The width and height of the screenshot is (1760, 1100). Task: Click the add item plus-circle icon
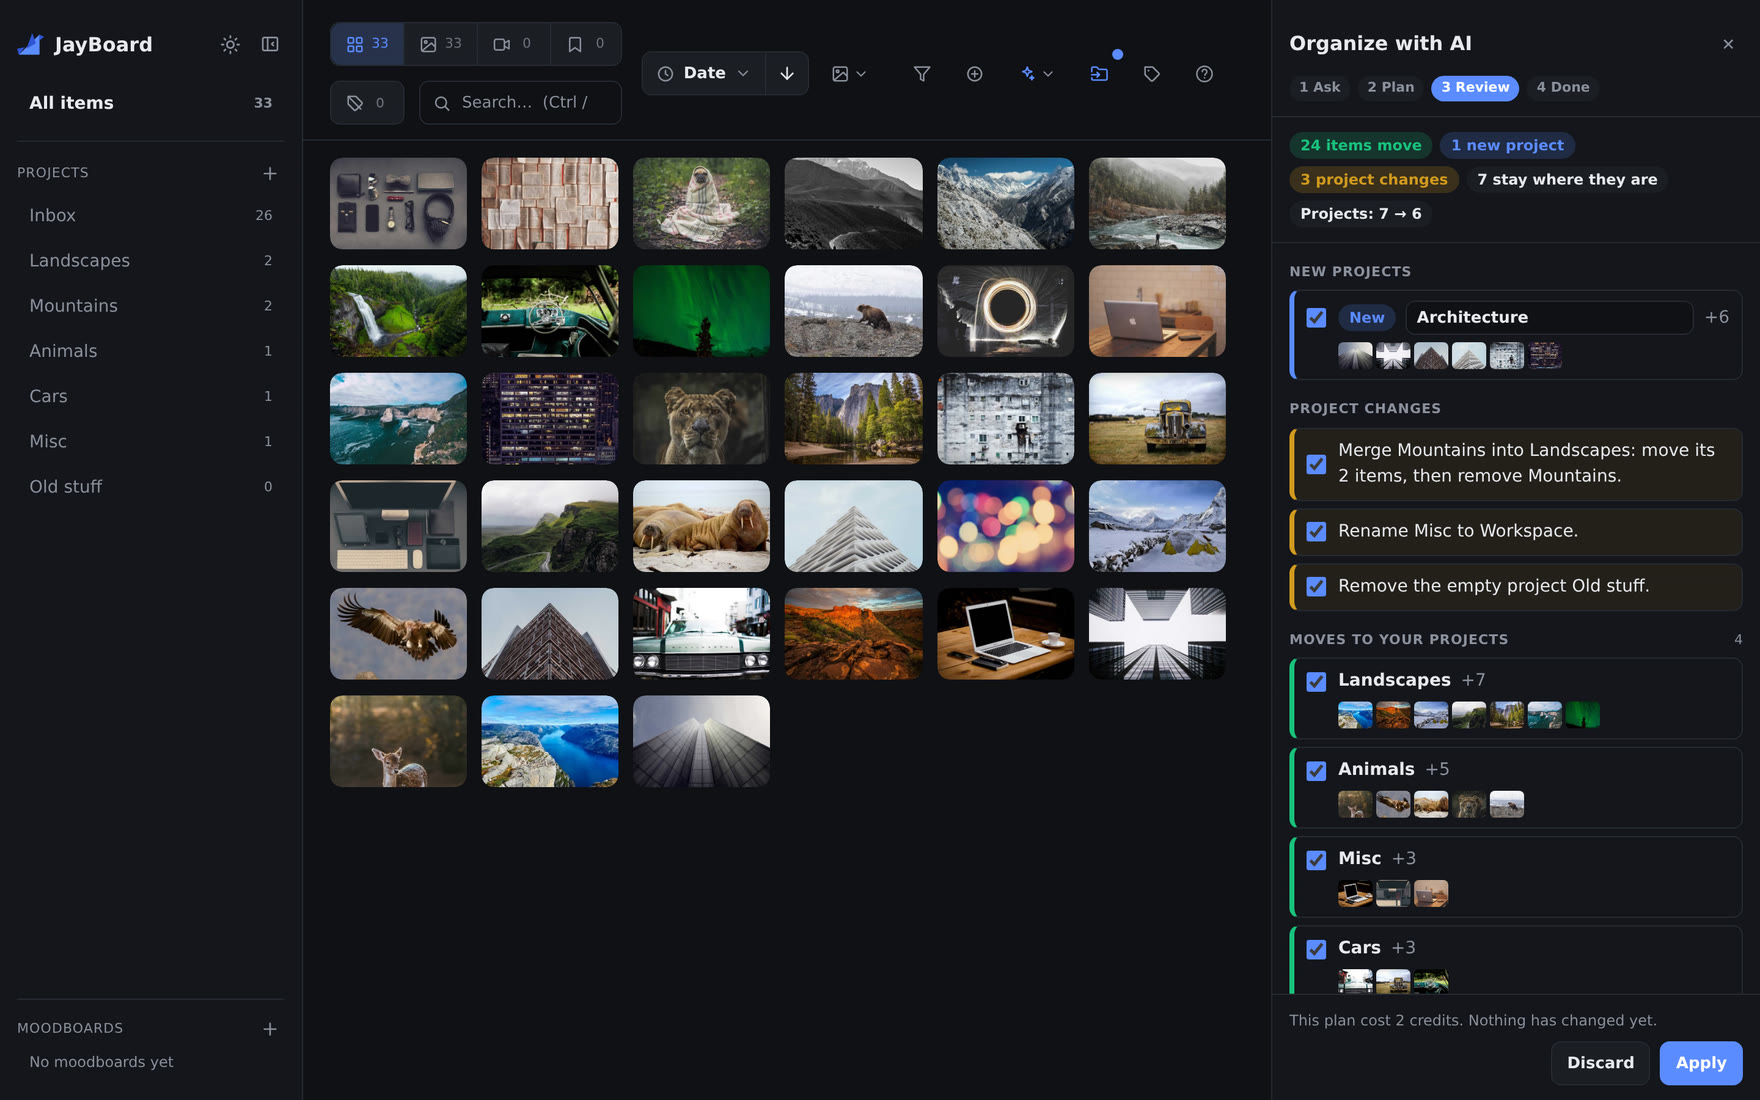pyautogui.click(x=975, y=74)
